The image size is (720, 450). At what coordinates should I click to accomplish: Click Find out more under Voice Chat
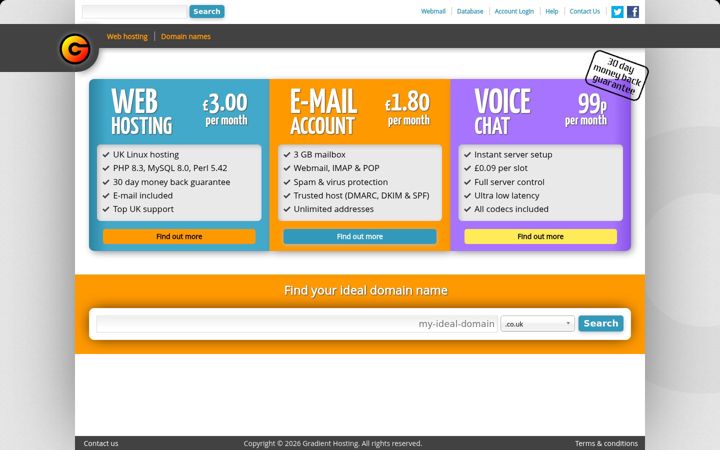[540, 236]
